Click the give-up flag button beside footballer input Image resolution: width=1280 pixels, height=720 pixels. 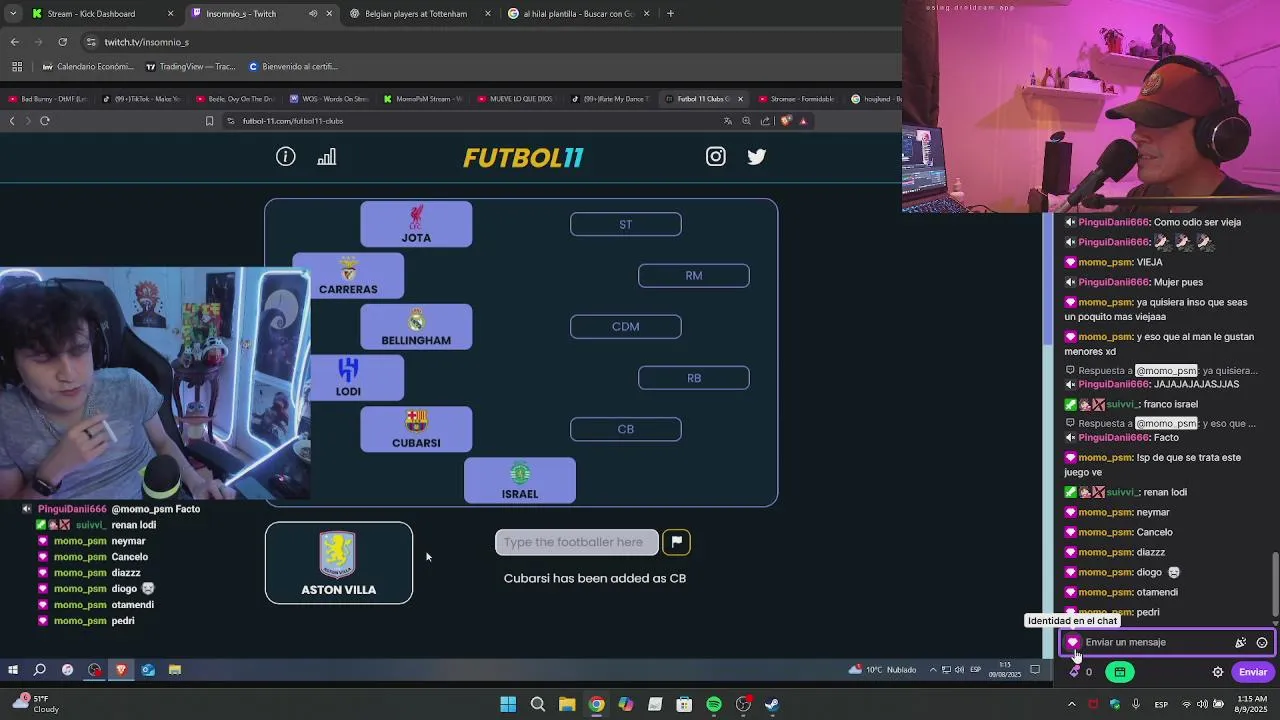click(x=677, y=542)
